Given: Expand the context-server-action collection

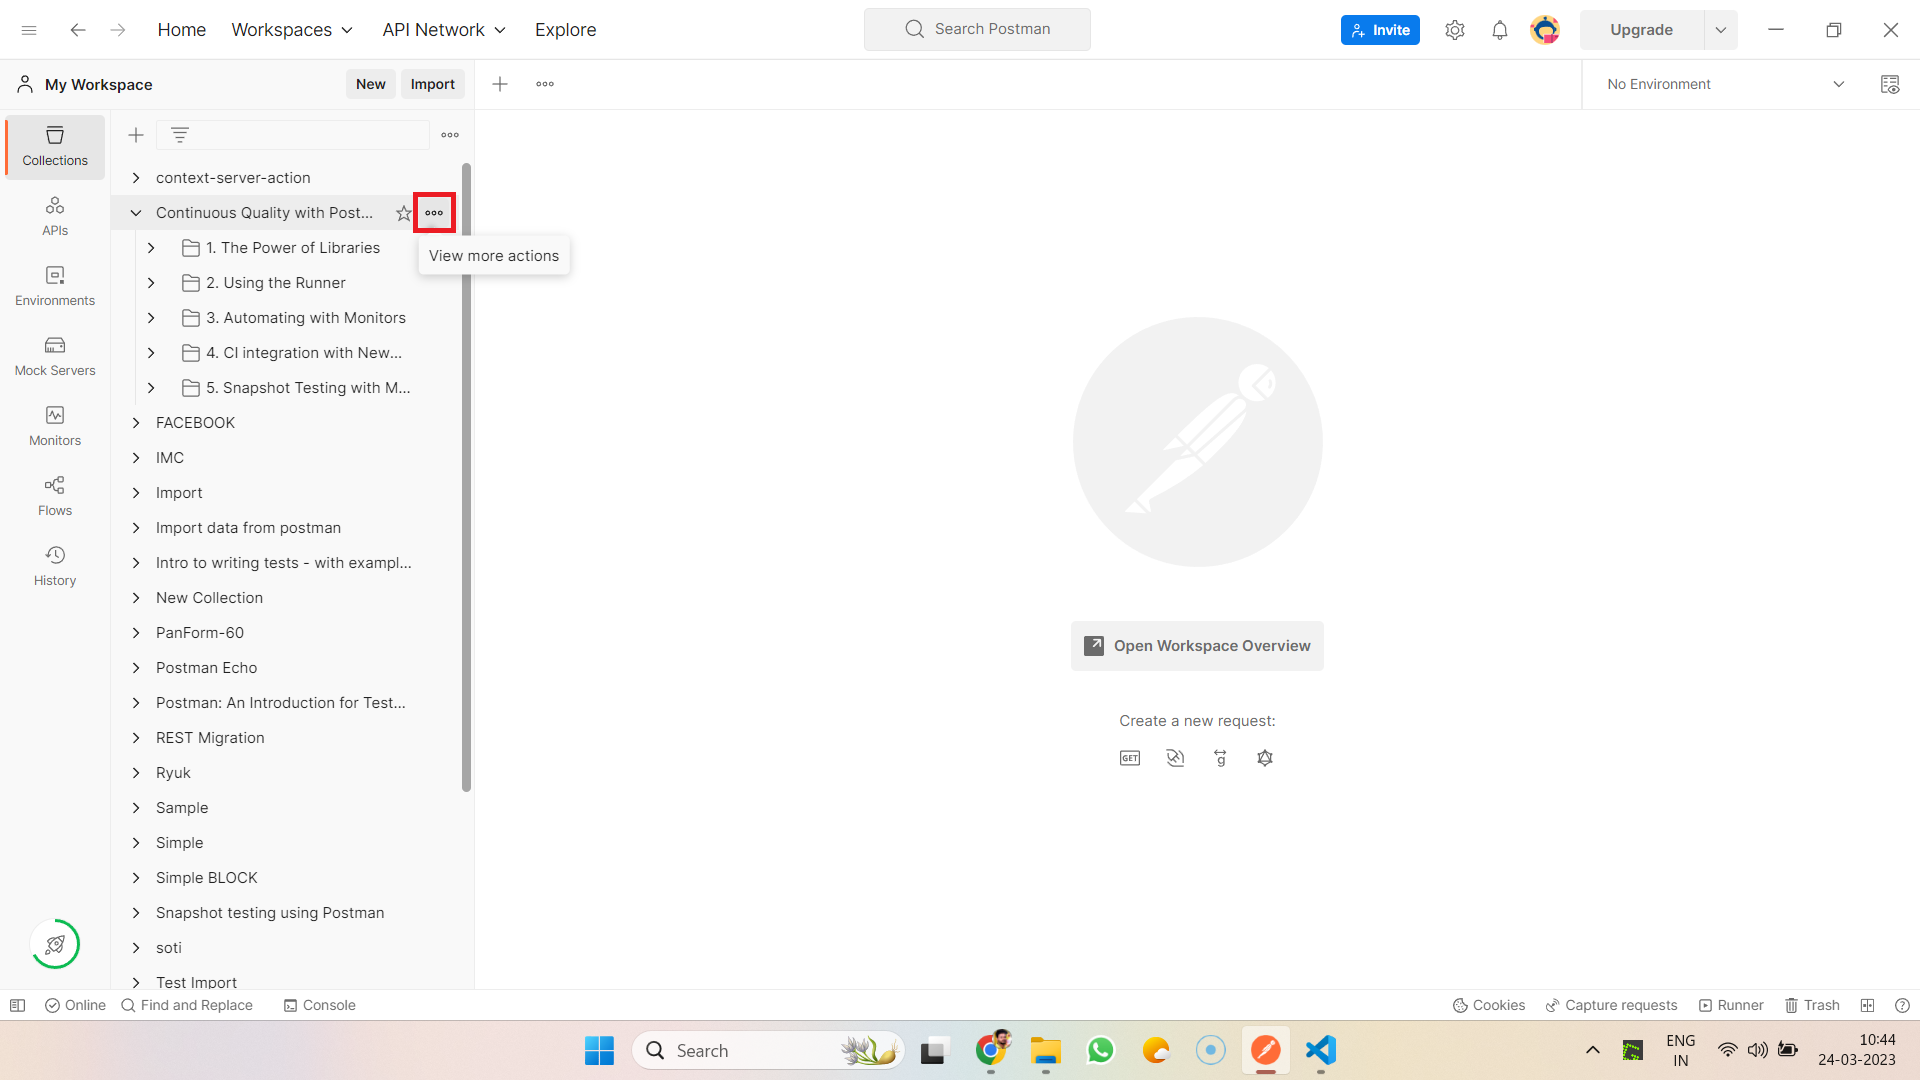Looking at the screenshot, I should click(136, 178).
